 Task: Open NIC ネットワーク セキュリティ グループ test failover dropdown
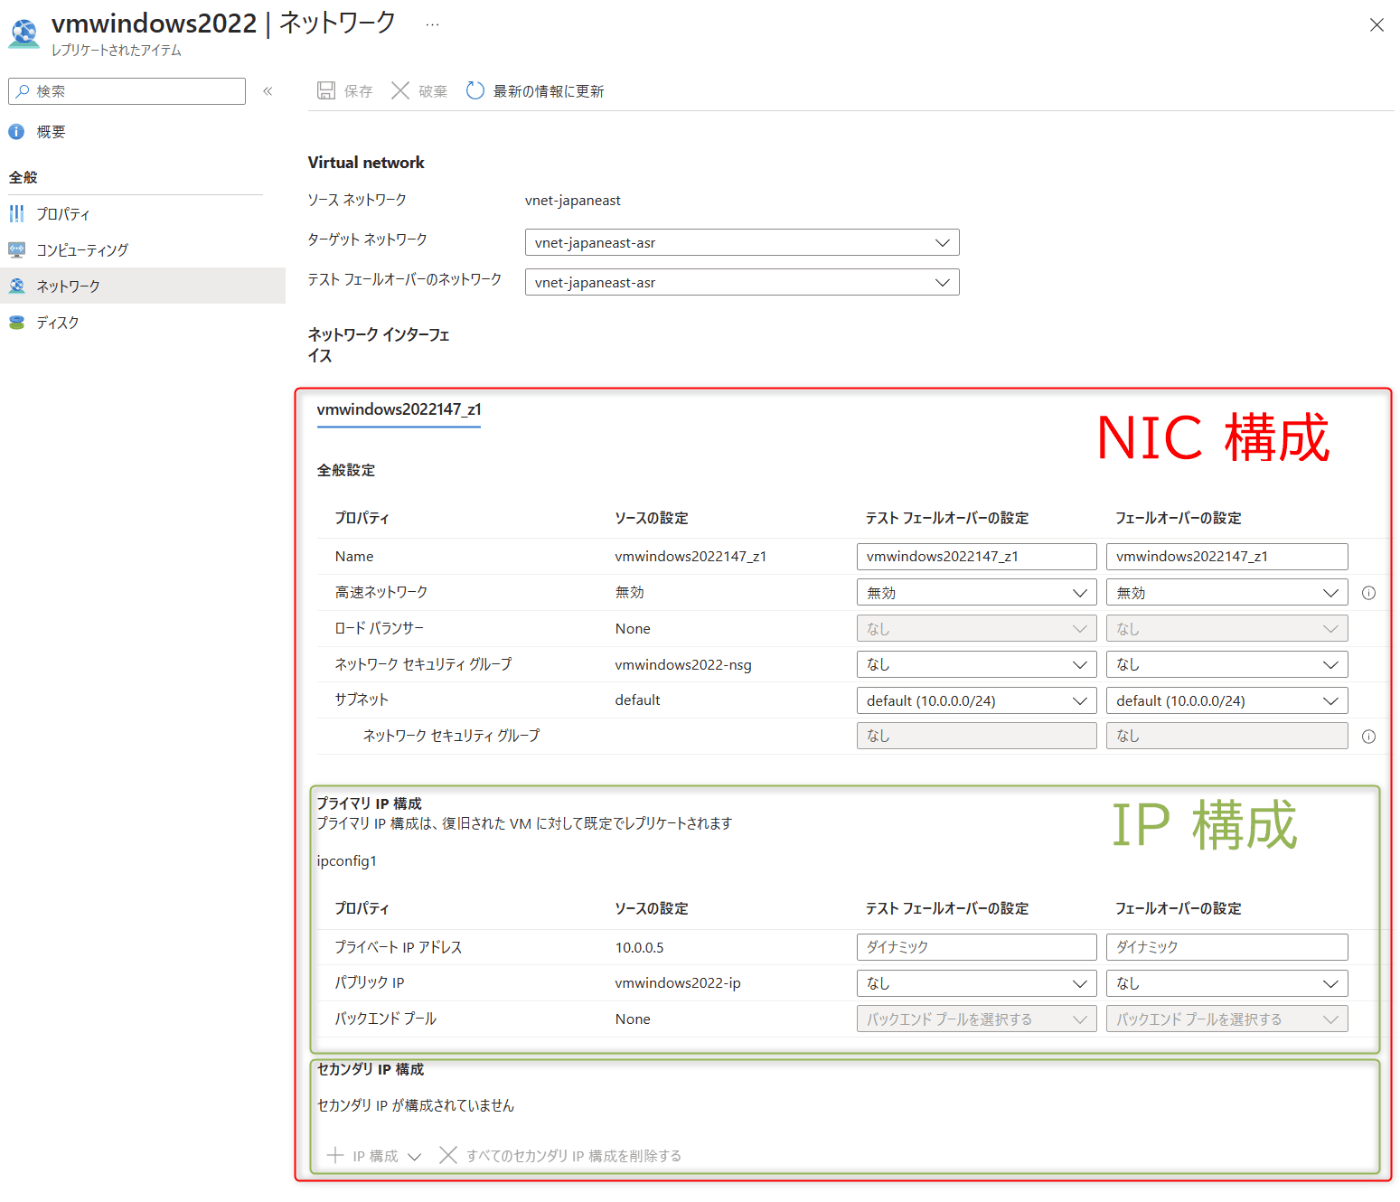click(x=977, y=665)
